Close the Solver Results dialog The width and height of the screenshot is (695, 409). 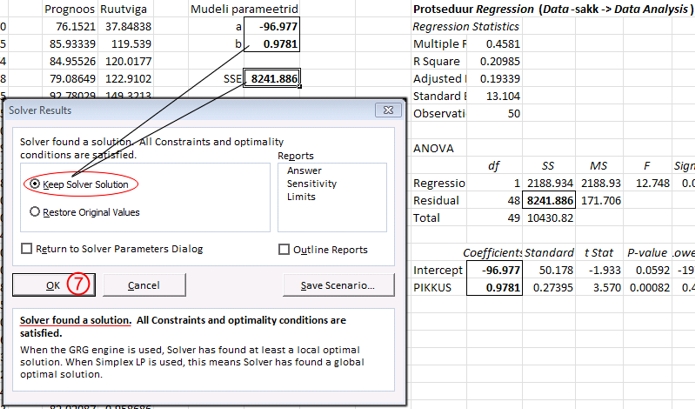(388, 110)
